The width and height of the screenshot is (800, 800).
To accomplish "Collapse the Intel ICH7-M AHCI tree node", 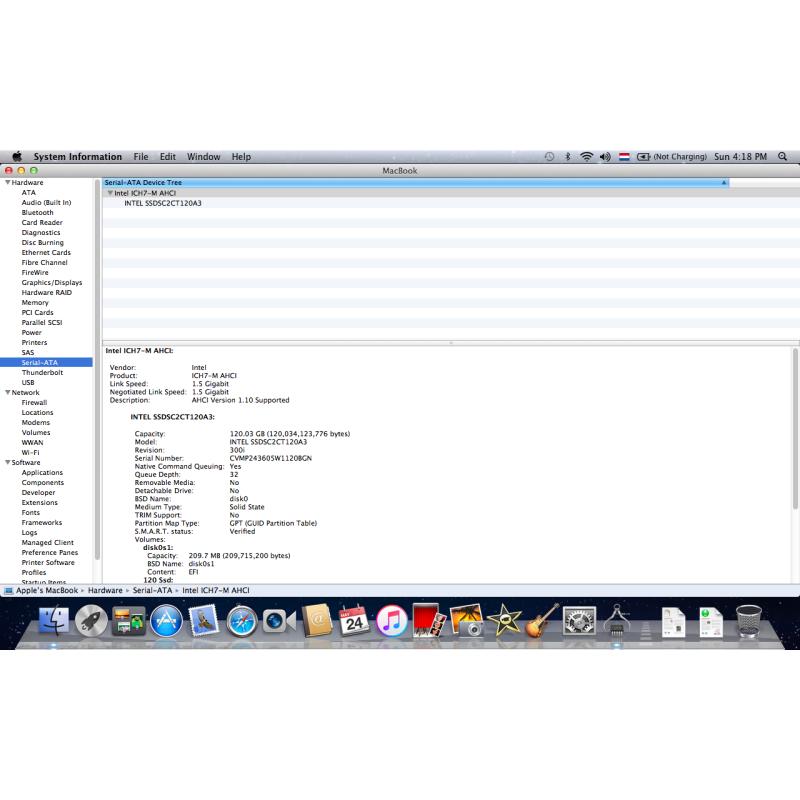I will click(110, 193).
